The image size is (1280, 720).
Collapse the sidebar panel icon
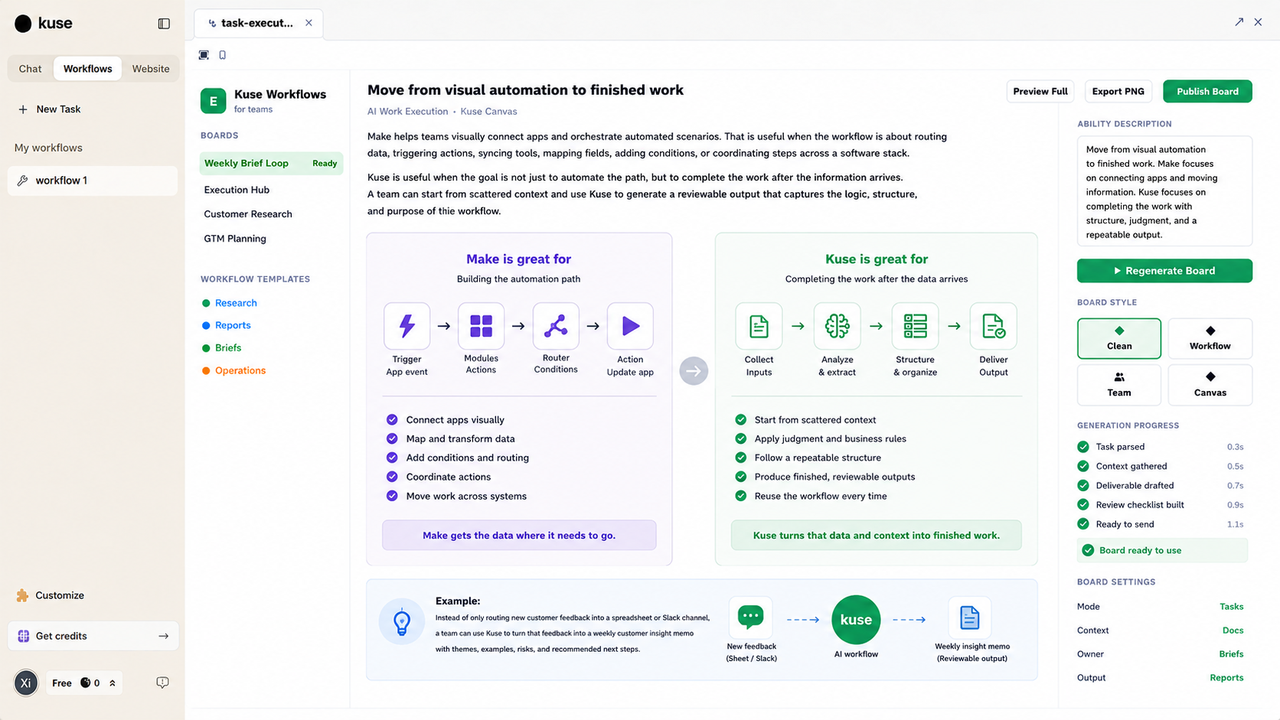164,23
